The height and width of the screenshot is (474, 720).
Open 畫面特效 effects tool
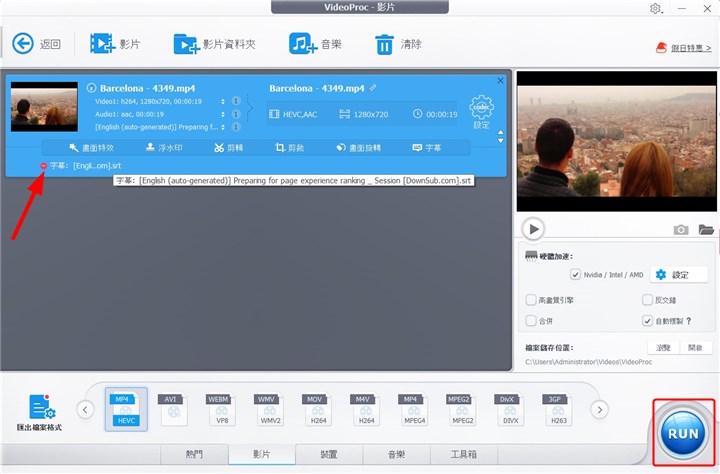[91, 147]
